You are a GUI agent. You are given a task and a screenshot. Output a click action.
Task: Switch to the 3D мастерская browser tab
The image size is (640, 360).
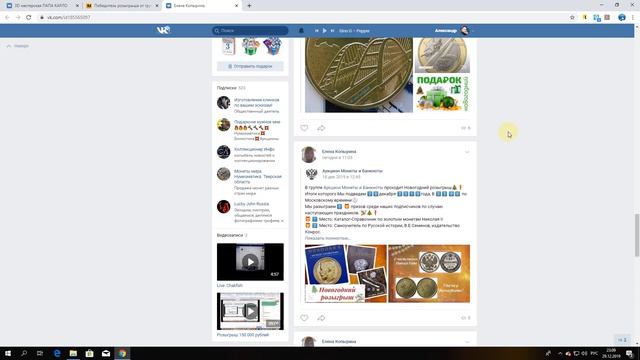coord(42,6)
